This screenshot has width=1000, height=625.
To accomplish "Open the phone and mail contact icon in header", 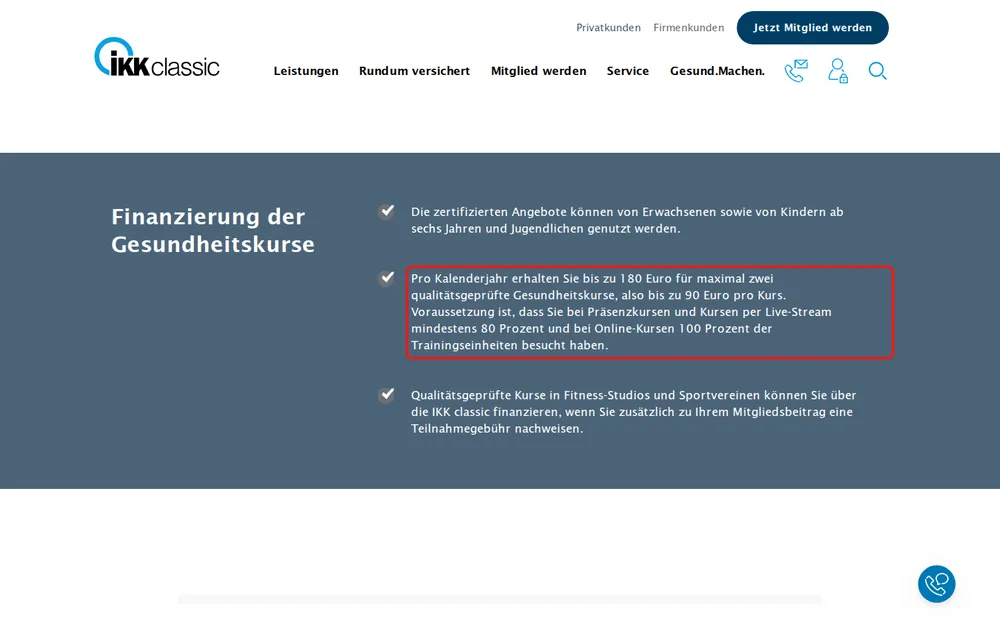I will pos(796,71).
